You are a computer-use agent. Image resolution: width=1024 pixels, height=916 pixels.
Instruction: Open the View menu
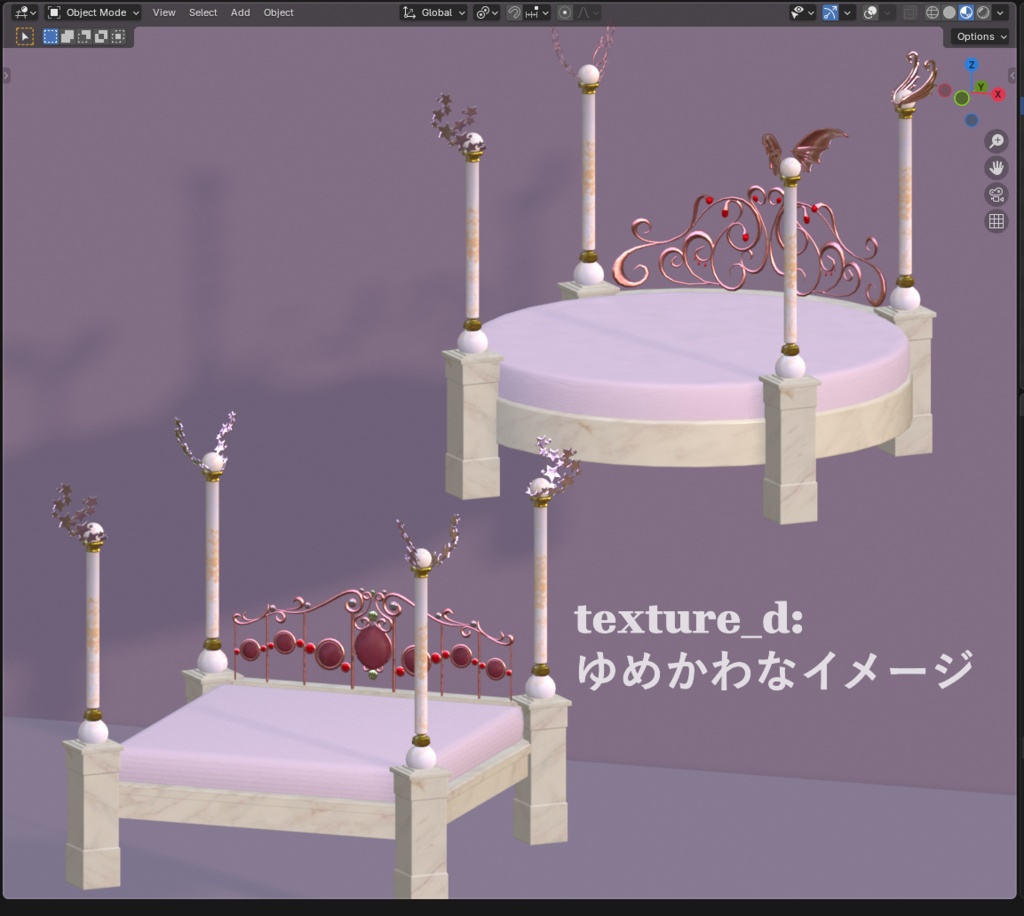click(164, 12)
